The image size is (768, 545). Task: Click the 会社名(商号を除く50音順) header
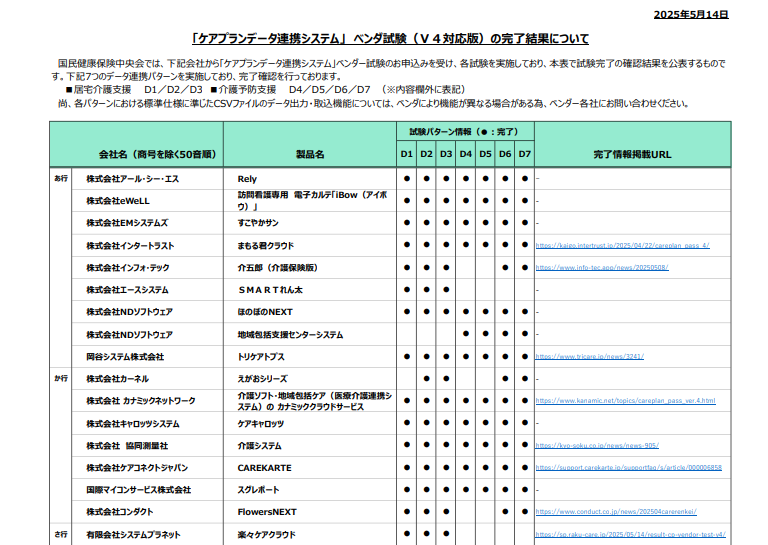point(157,154)
